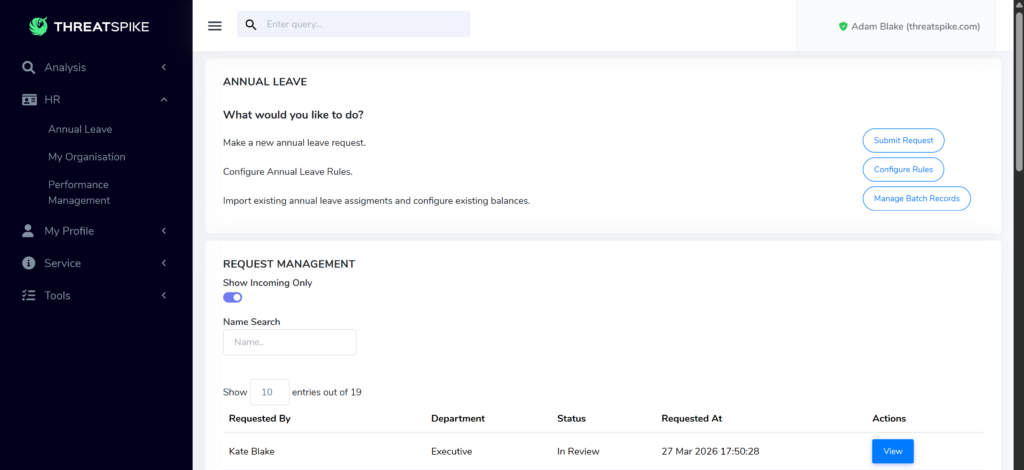Click the Analysis magnifier icon in sidebar
The width and height of the screenshot is (1024, 470).
point(28,67)
